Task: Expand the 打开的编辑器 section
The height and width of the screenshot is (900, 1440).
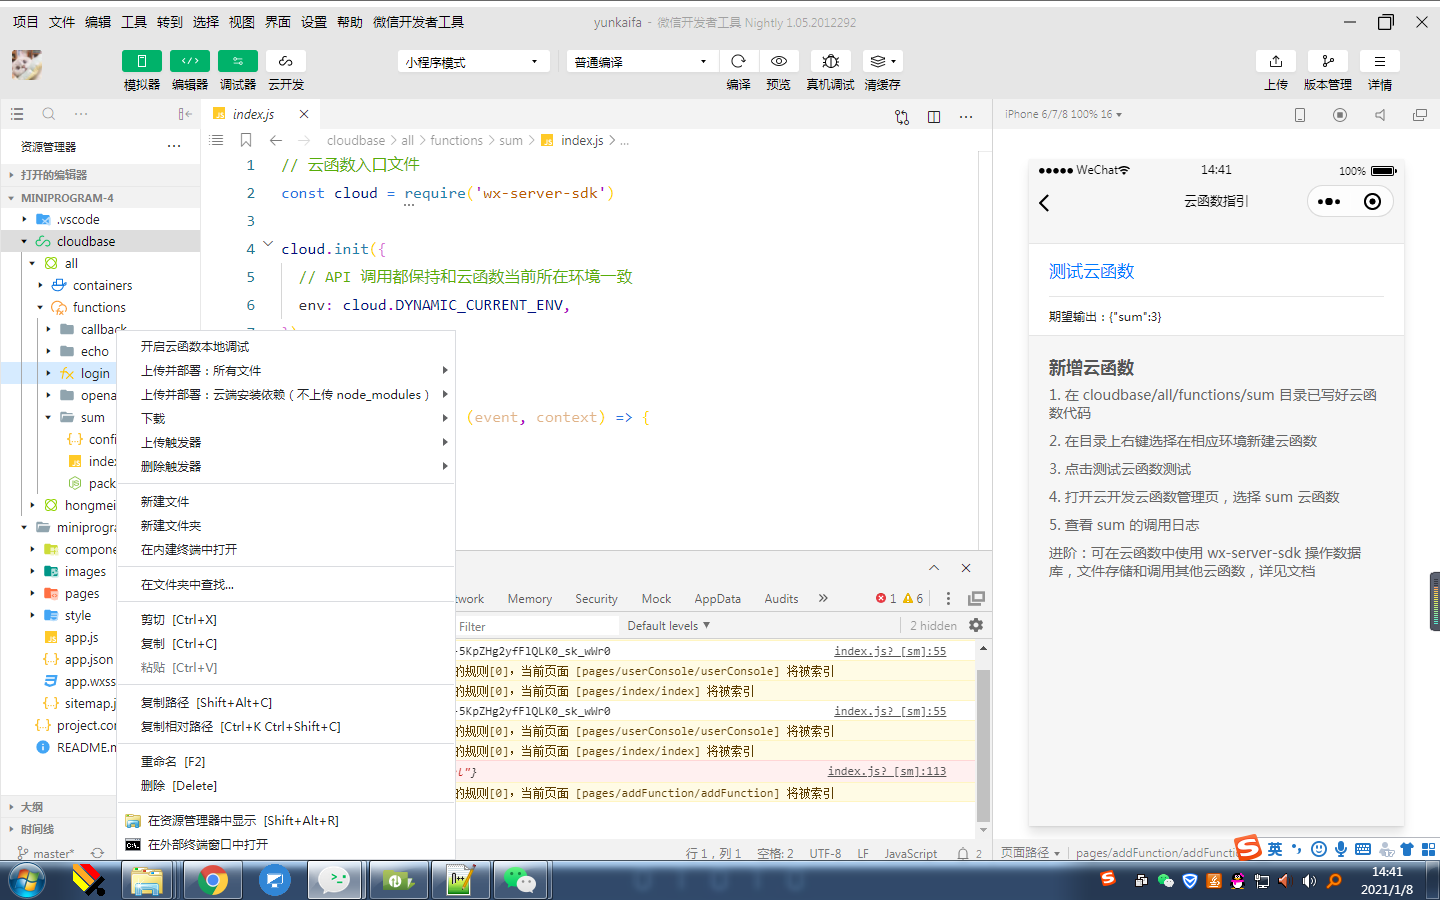Action: 100,174
